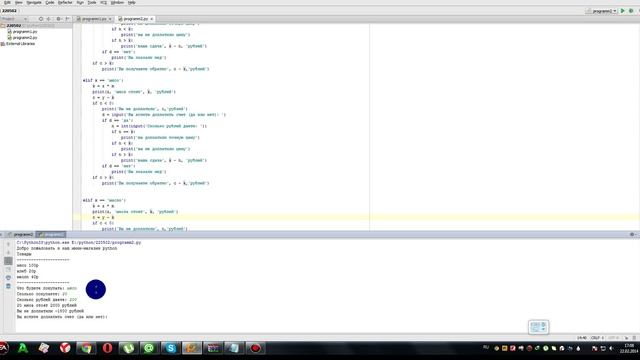Click the 24:40 caret position in status bar
Image resolution: width=640 pixels, height=360 pixels.
(582, 338)
